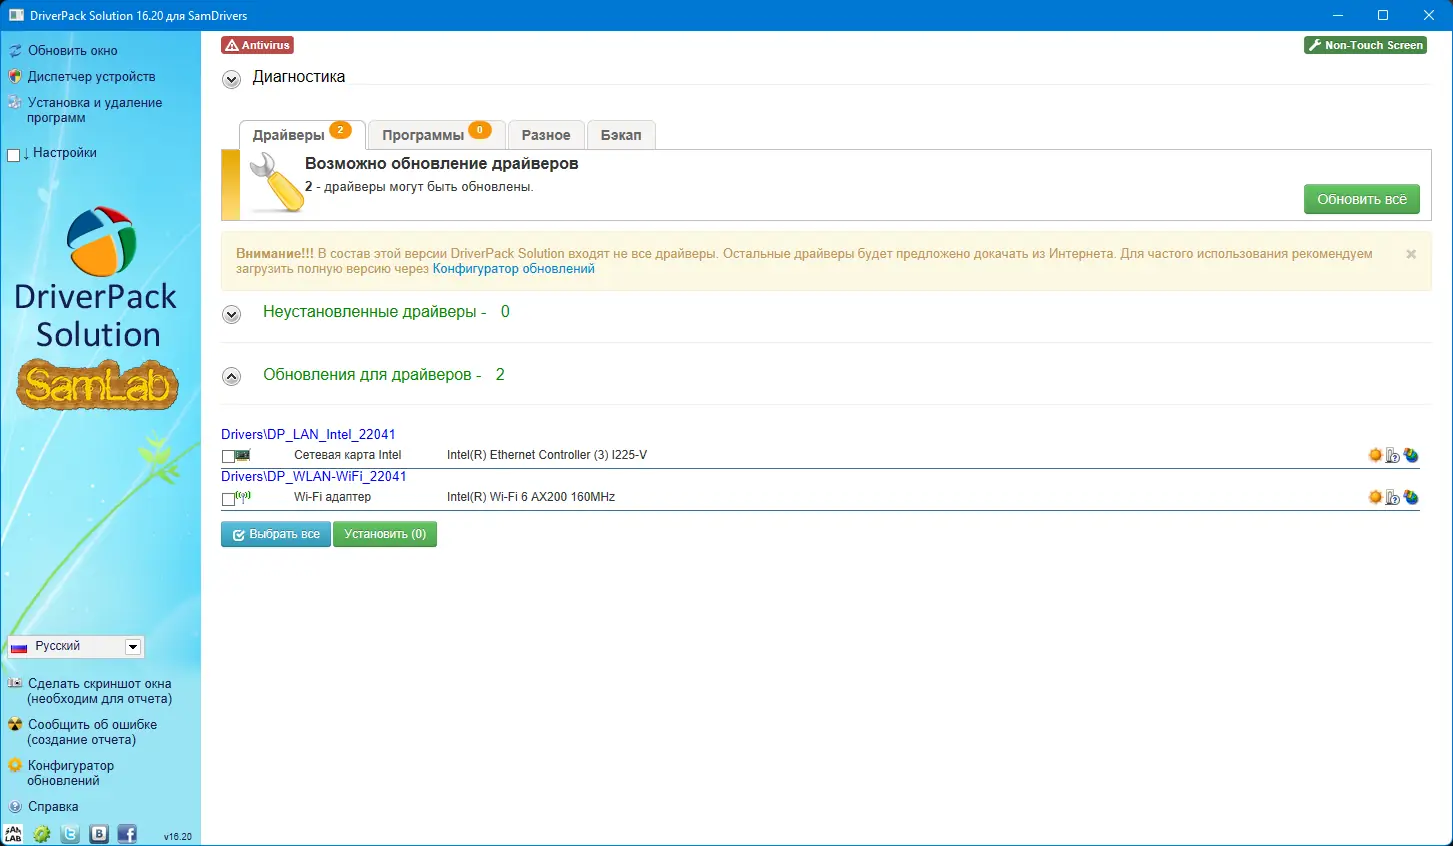Open Конфигуратор обновлений in the sidebar

click(x=71, y=773)
